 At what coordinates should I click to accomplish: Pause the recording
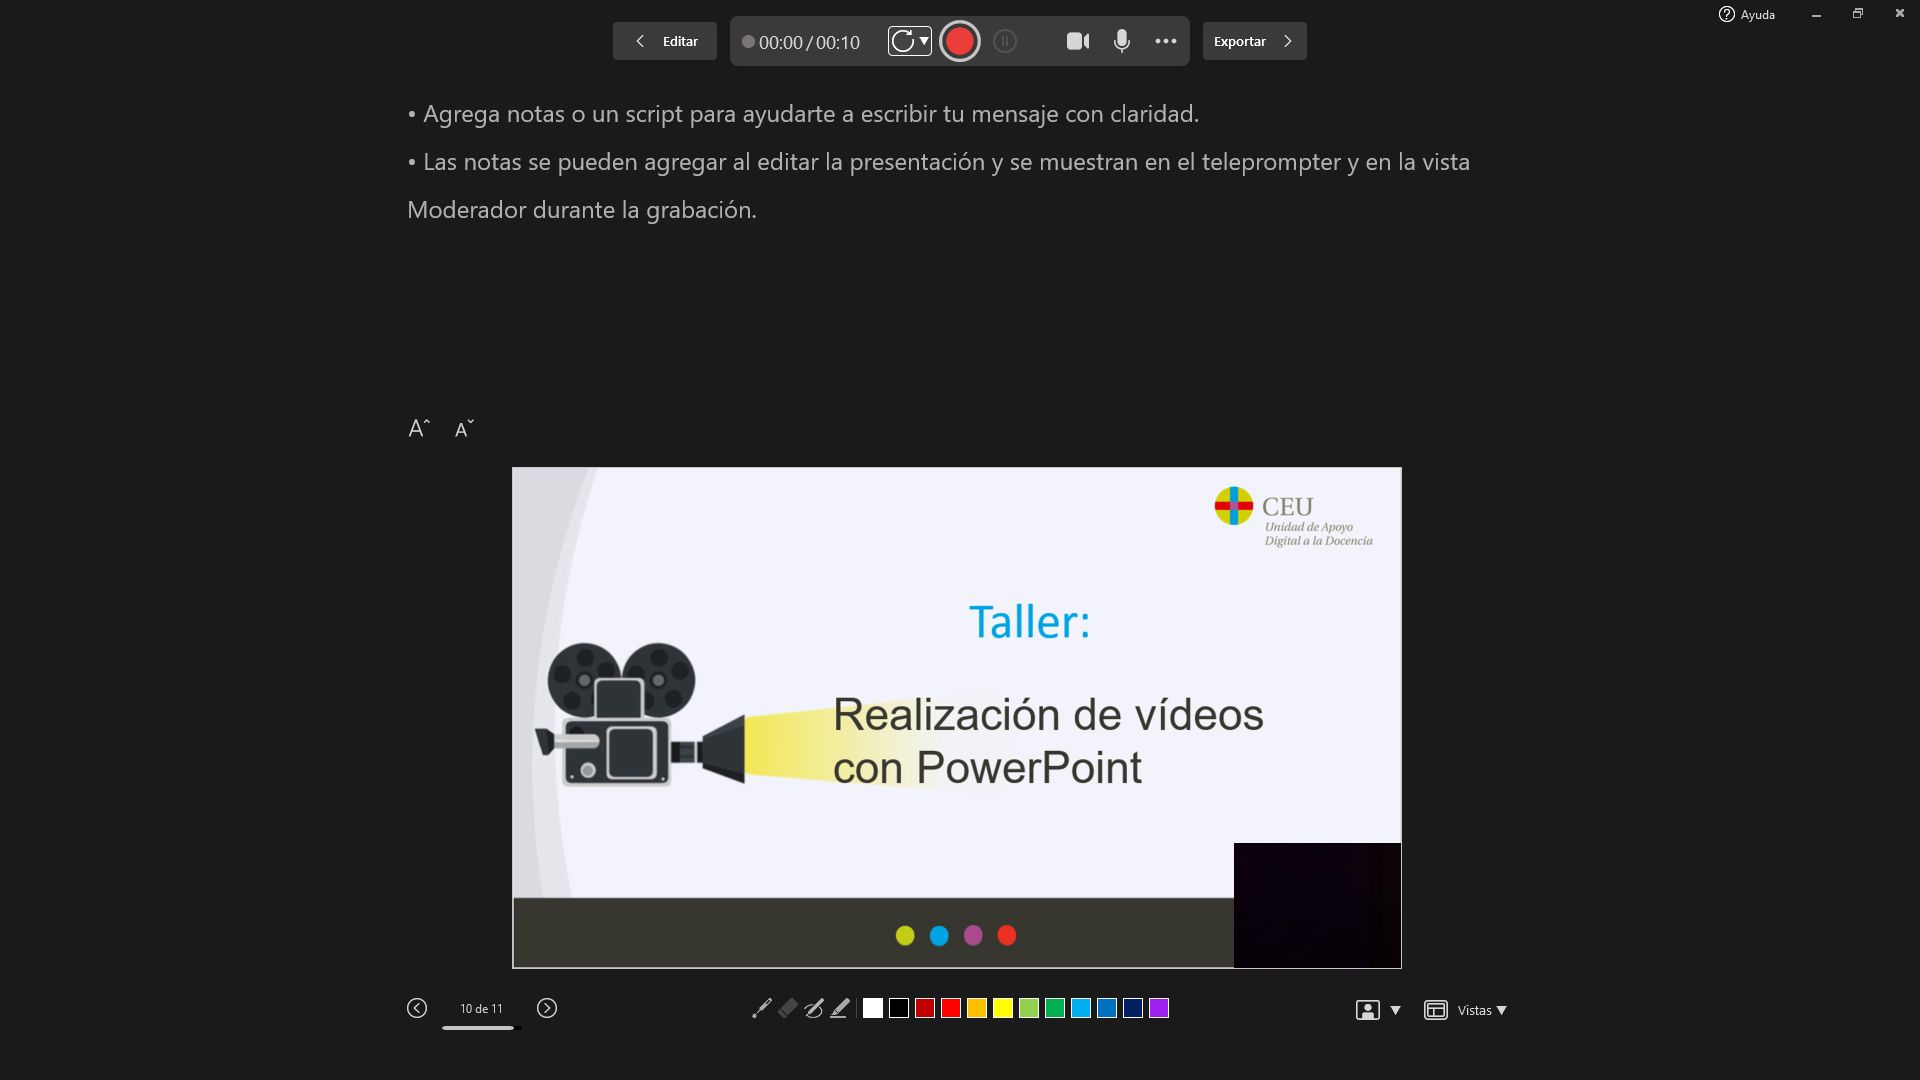pos(1006,41)
